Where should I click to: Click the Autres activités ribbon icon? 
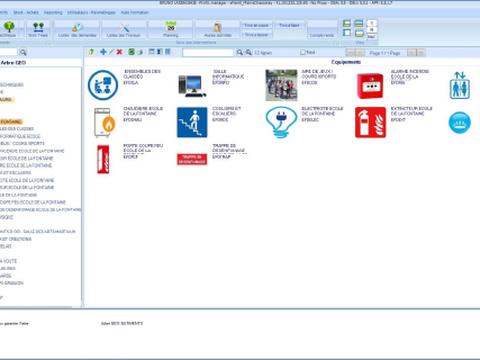pyautogui.click(x=217, y=29)
